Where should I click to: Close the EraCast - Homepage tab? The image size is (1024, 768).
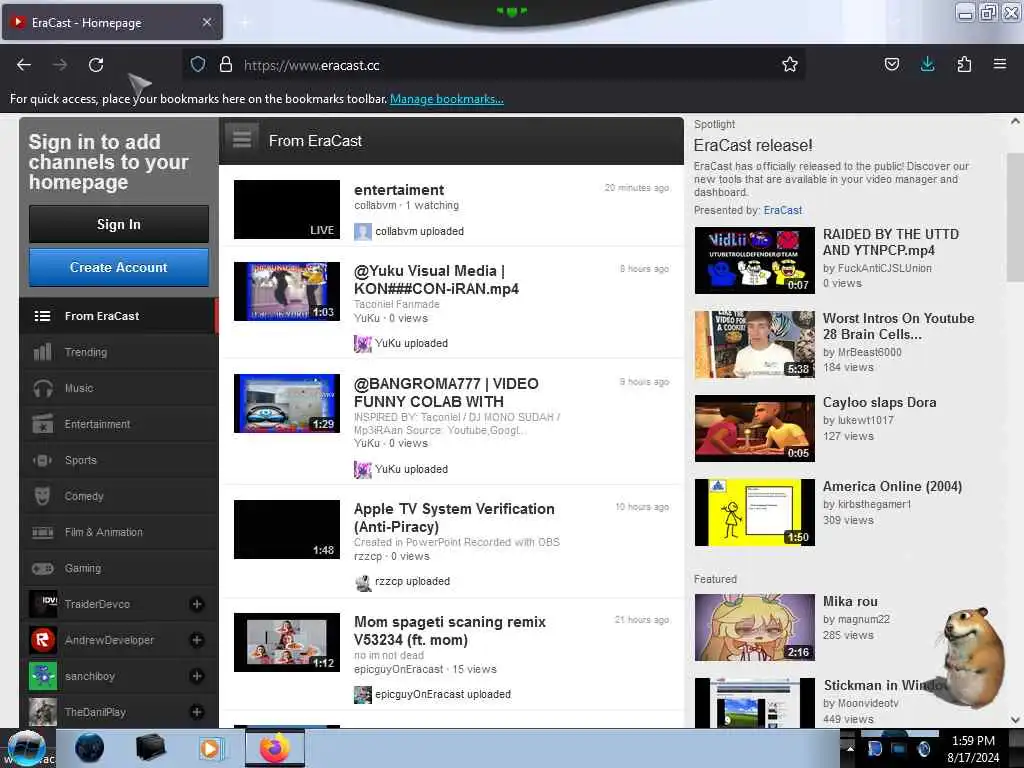click(206, 22)
